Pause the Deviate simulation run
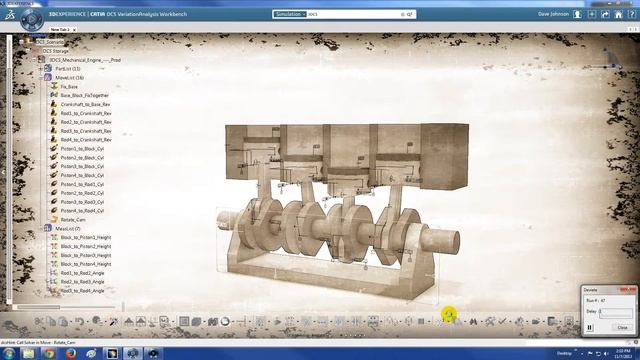 point(589,328)
